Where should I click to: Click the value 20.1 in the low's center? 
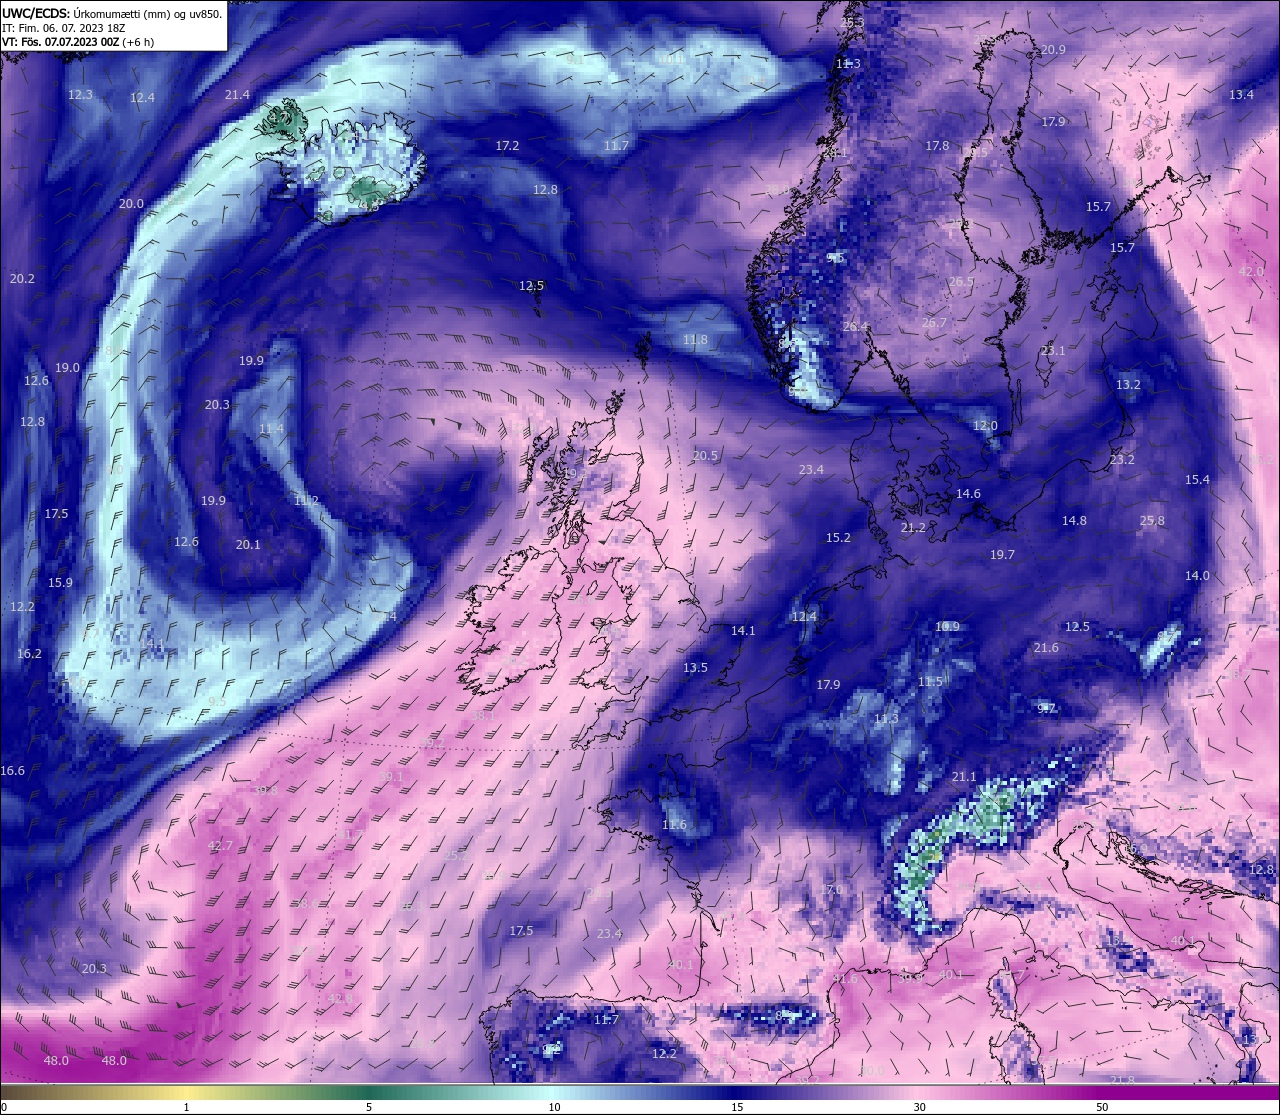[248, 545]
